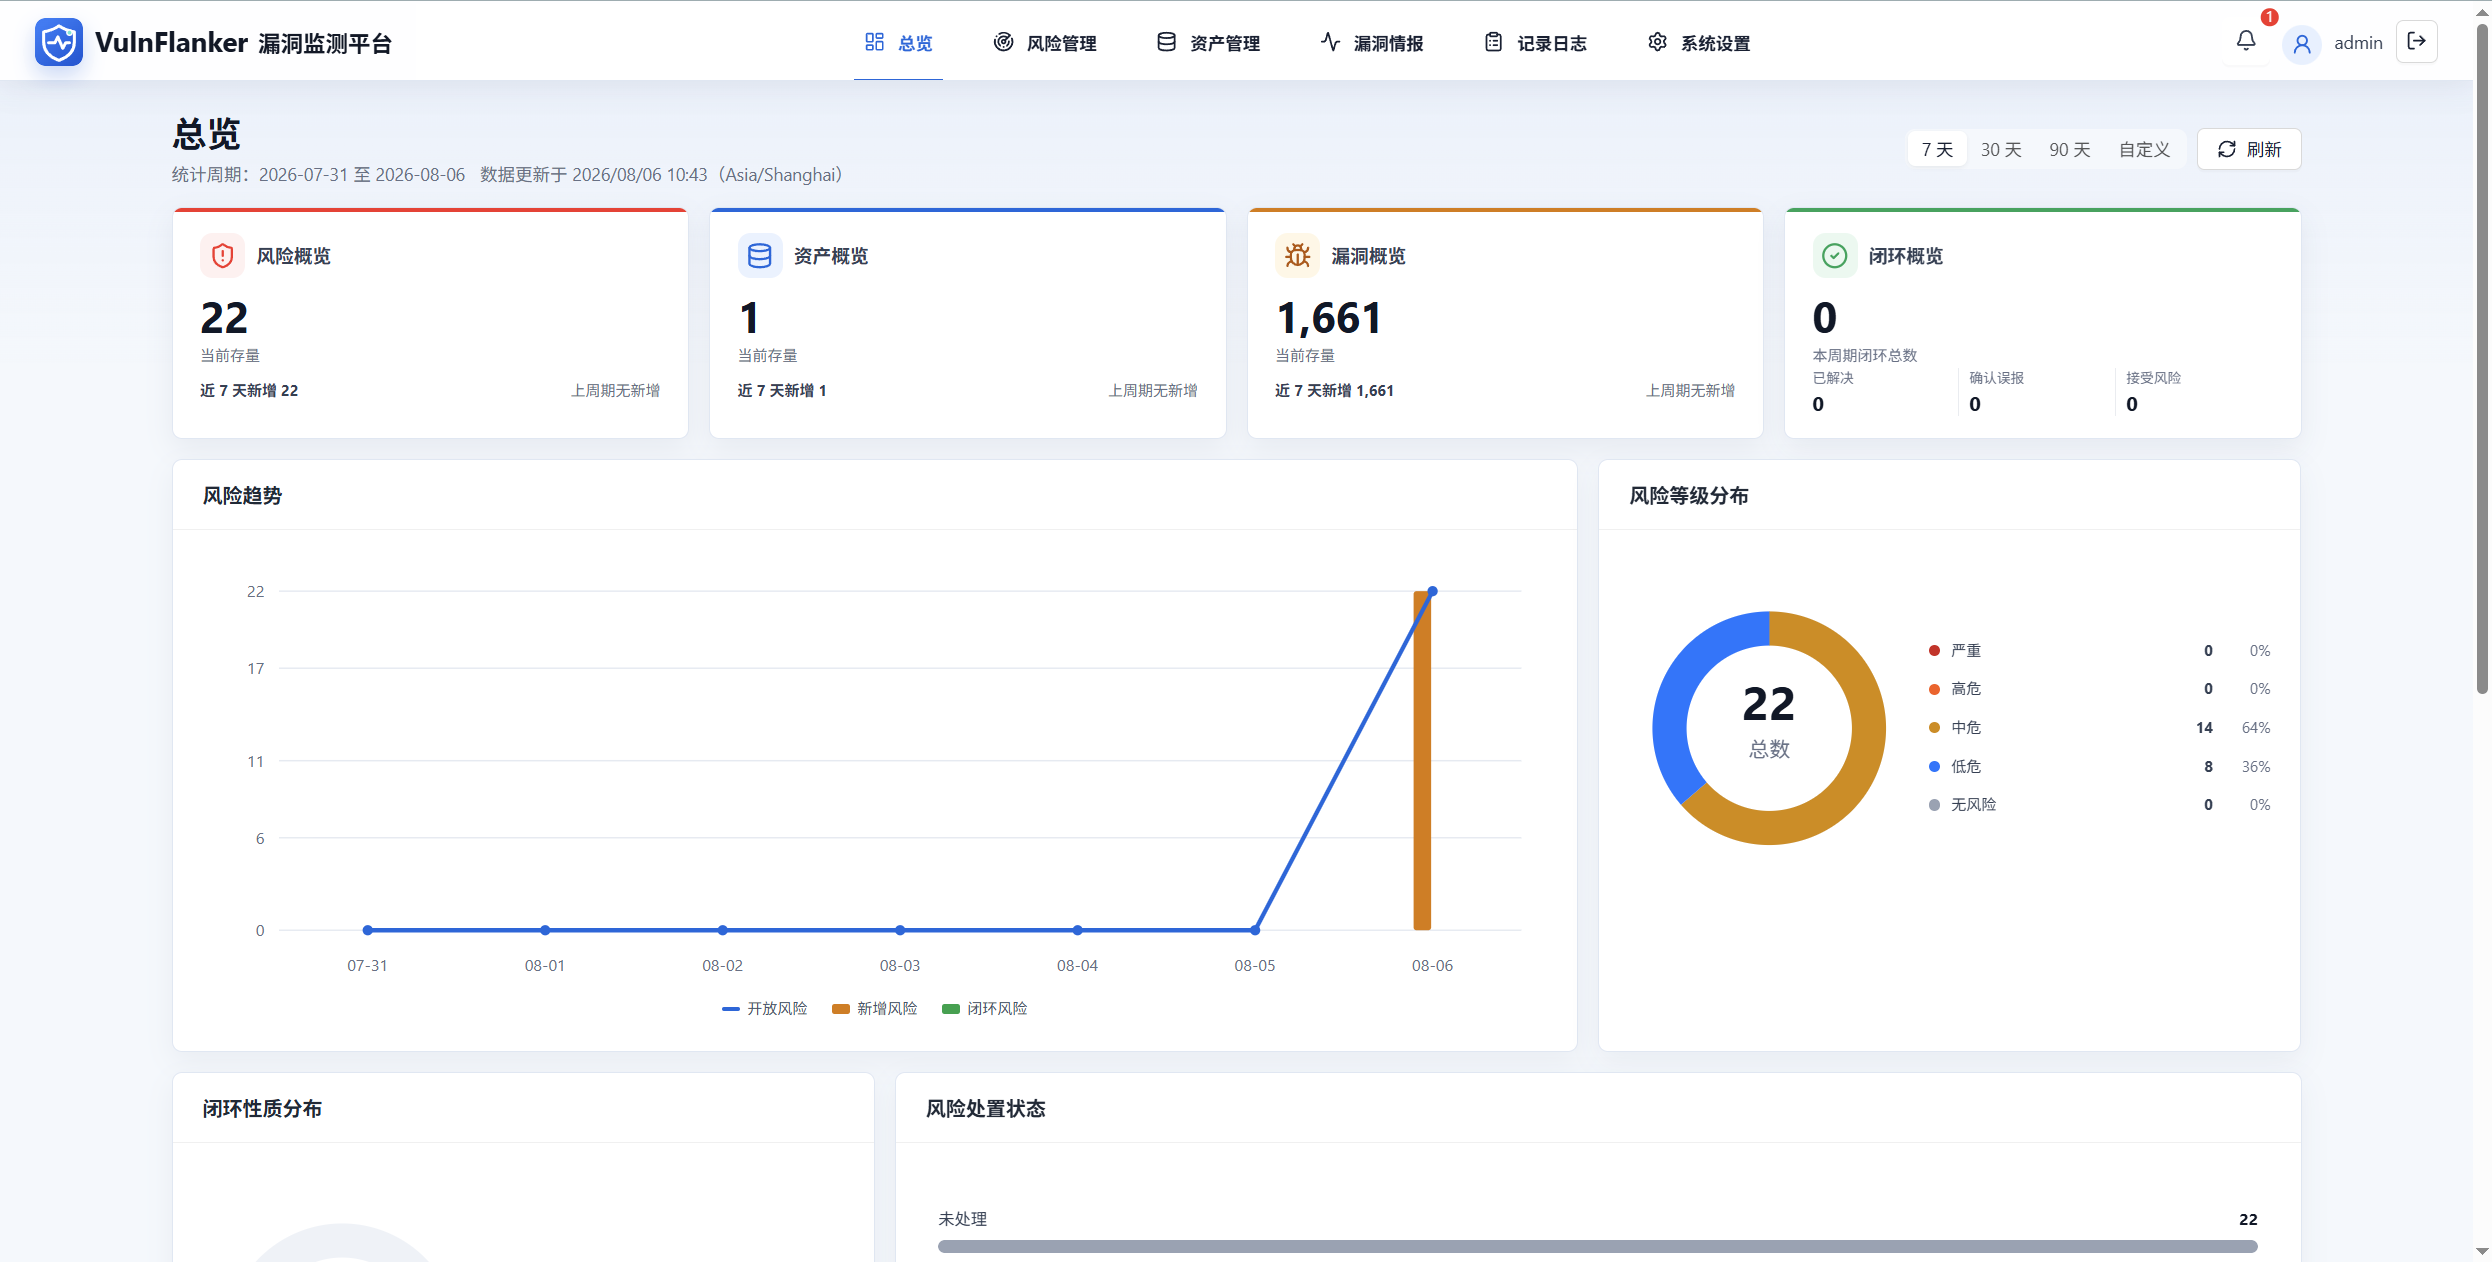Click the admin username

pos(2358,43)
